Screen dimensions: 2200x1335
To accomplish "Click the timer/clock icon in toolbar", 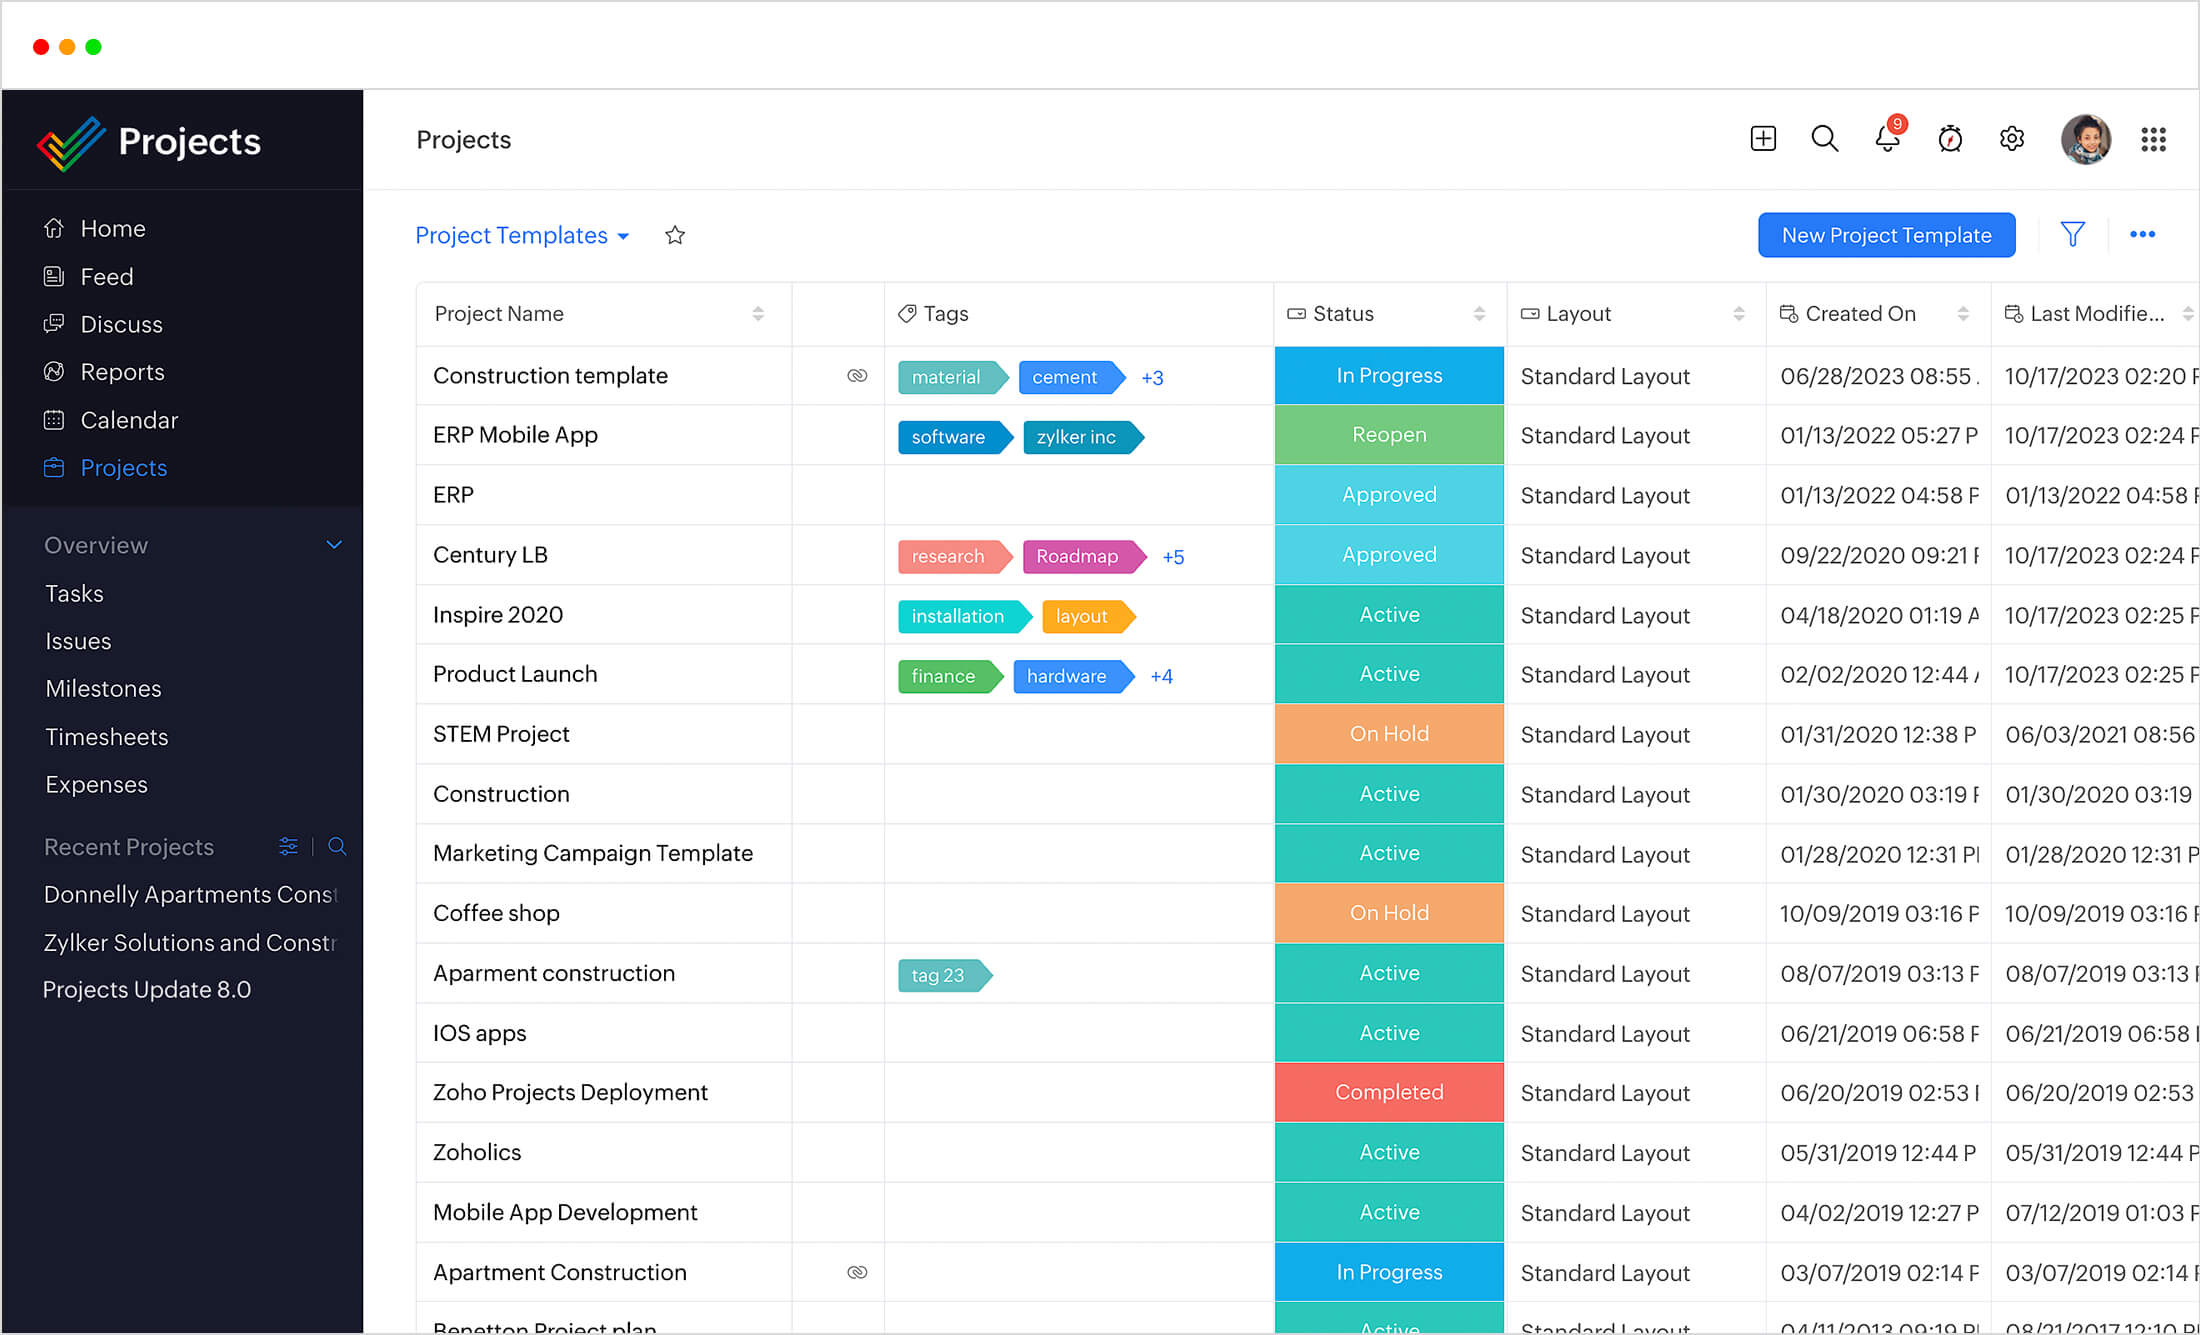I will (1949, 140).
